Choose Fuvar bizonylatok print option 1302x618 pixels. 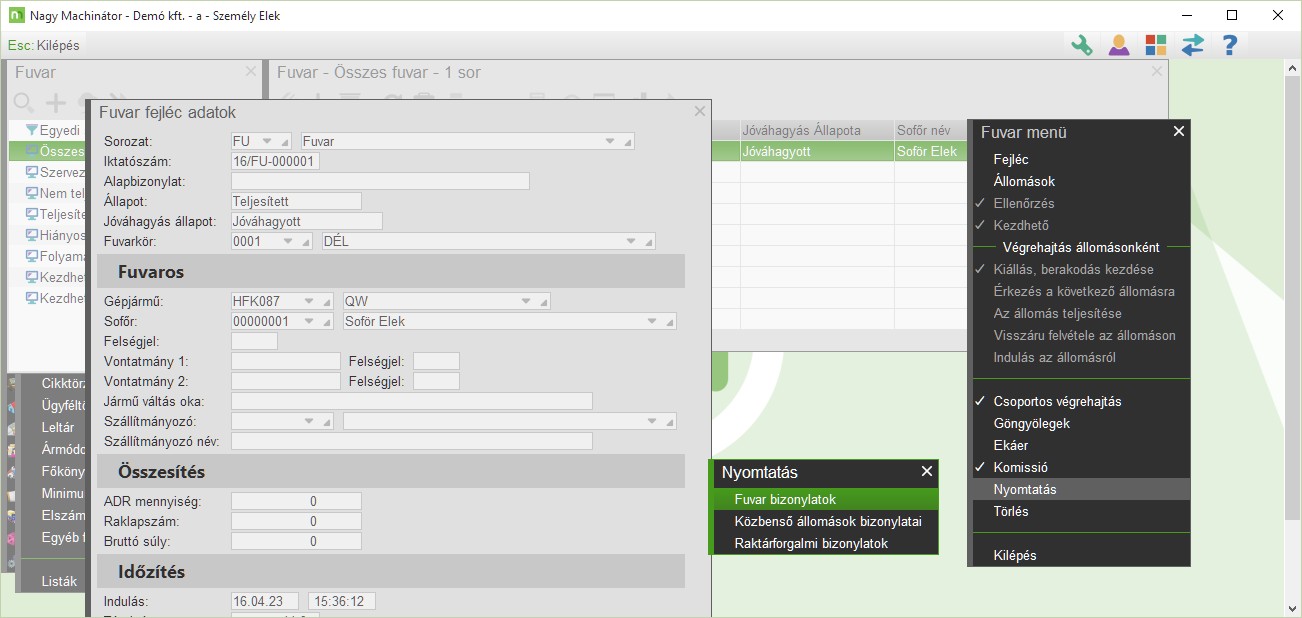point(825,499)
